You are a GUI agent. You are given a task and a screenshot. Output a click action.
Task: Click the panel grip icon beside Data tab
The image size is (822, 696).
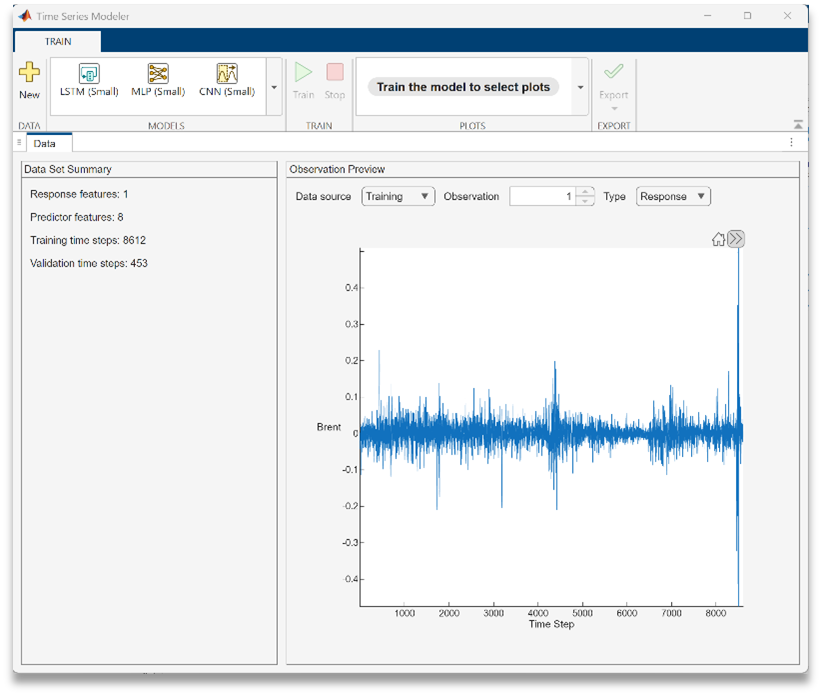[x=19, y=143]
